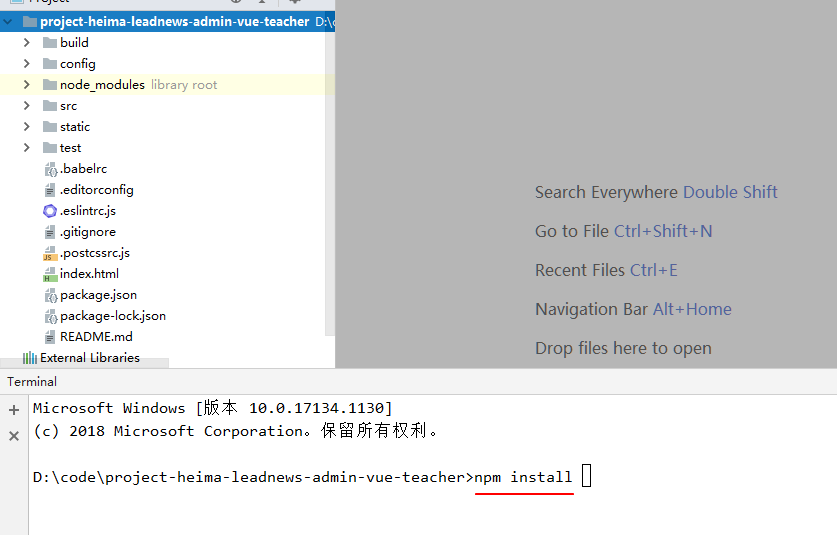Expand the config folder
837x535 pixels.
tap(27, 64)
